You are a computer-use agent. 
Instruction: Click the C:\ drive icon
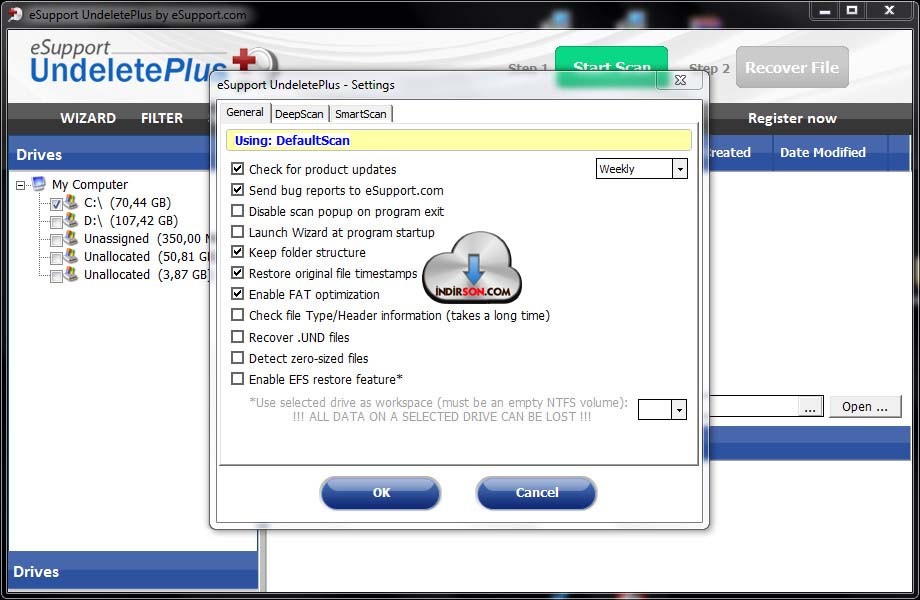point(71,202)
